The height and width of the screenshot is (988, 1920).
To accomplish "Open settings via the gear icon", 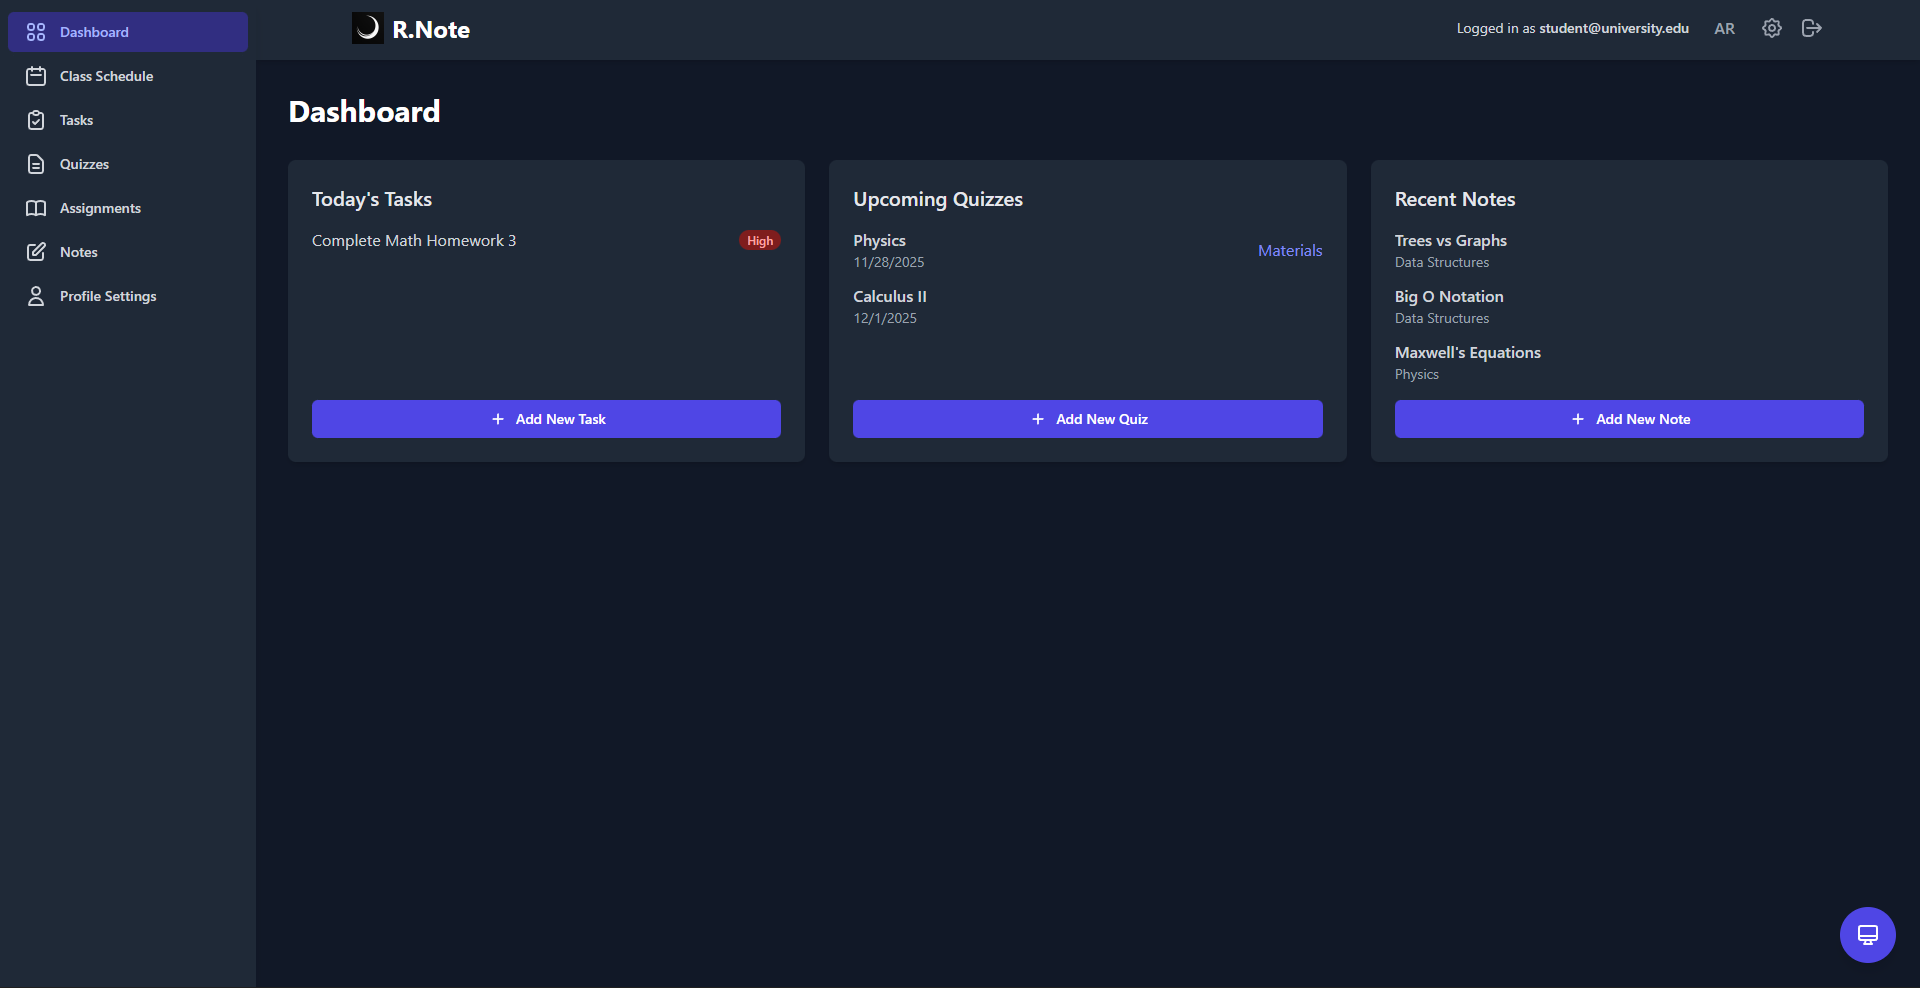I will [x=1772, y=28].
